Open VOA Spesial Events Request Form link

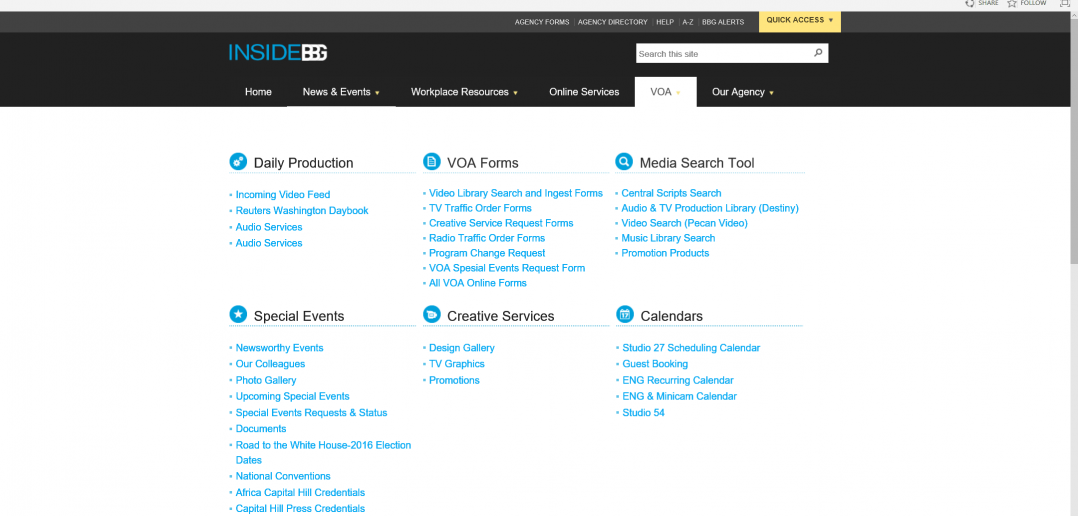click(x=507, y=268)
